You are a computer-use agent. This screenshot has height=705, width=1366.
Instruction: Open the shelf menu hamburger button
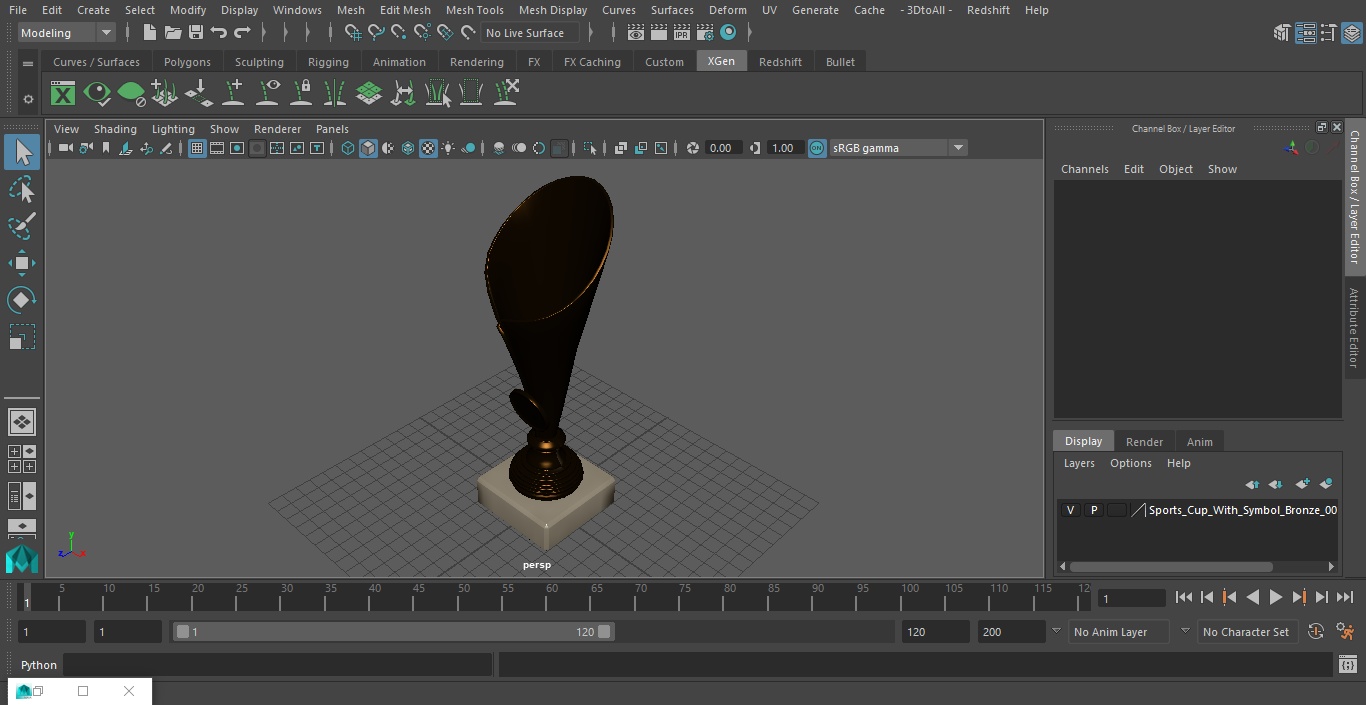(x=28, y=63)
